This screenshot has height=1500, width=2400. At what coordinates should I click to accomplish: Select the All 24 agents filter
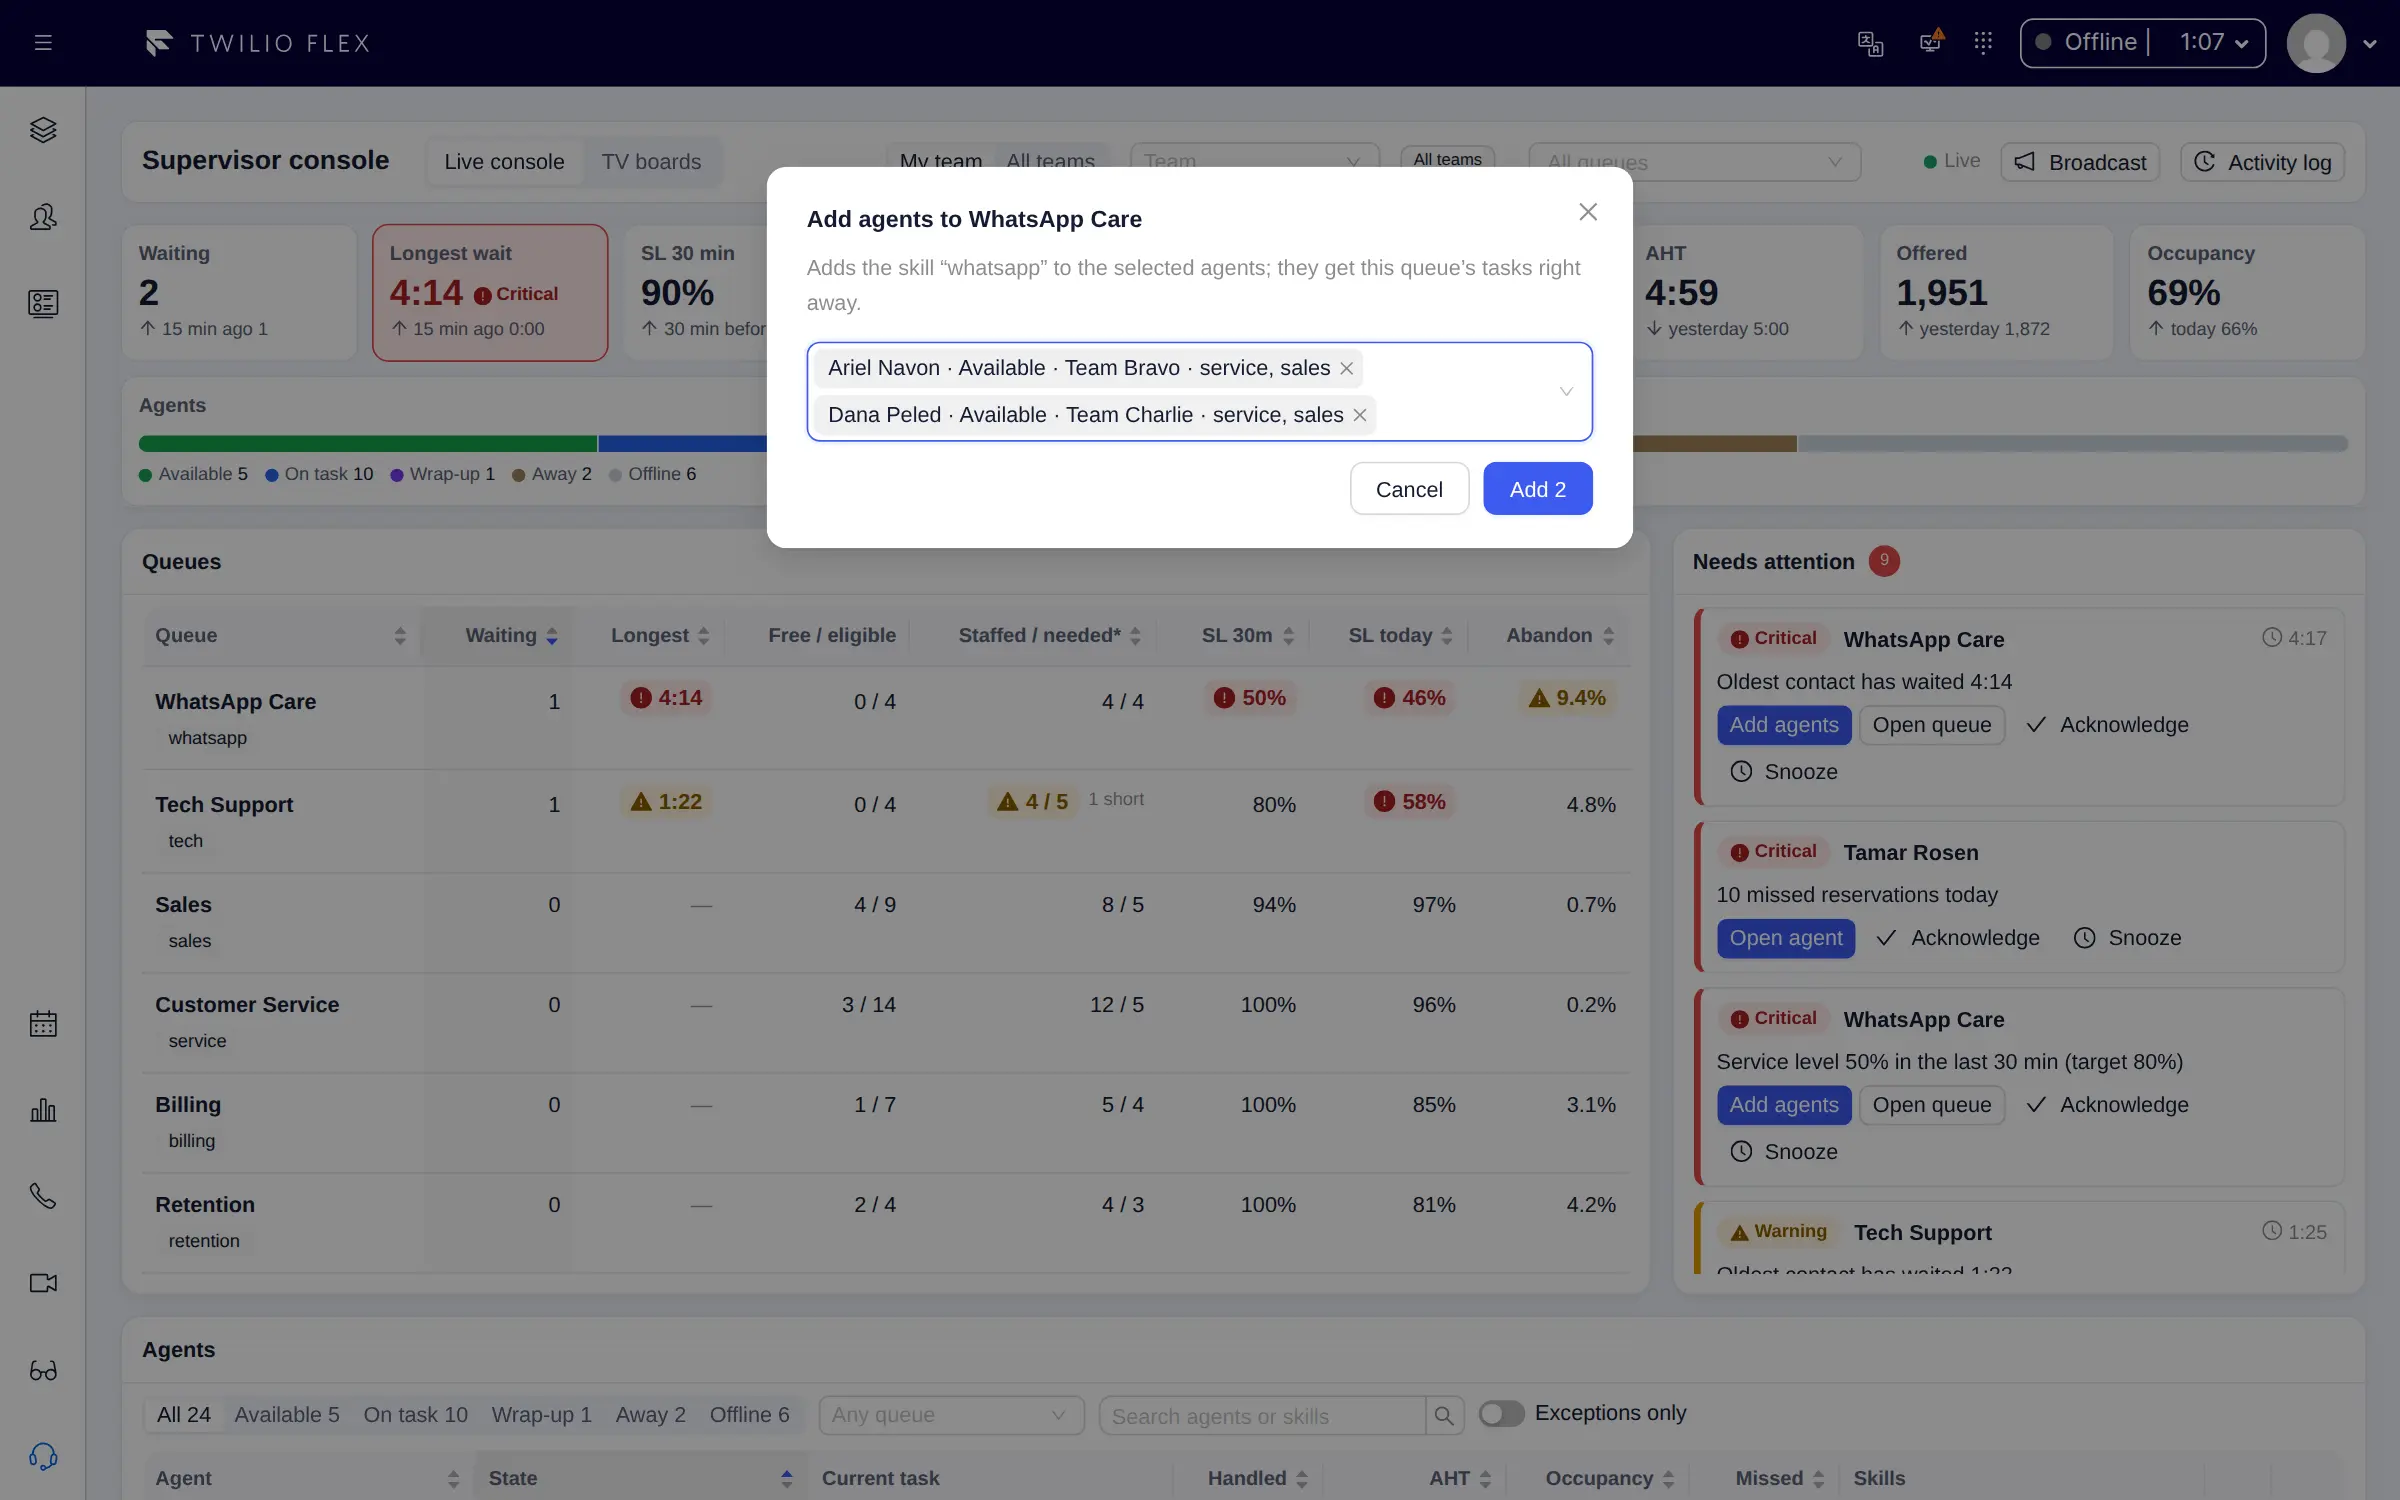184,1415
